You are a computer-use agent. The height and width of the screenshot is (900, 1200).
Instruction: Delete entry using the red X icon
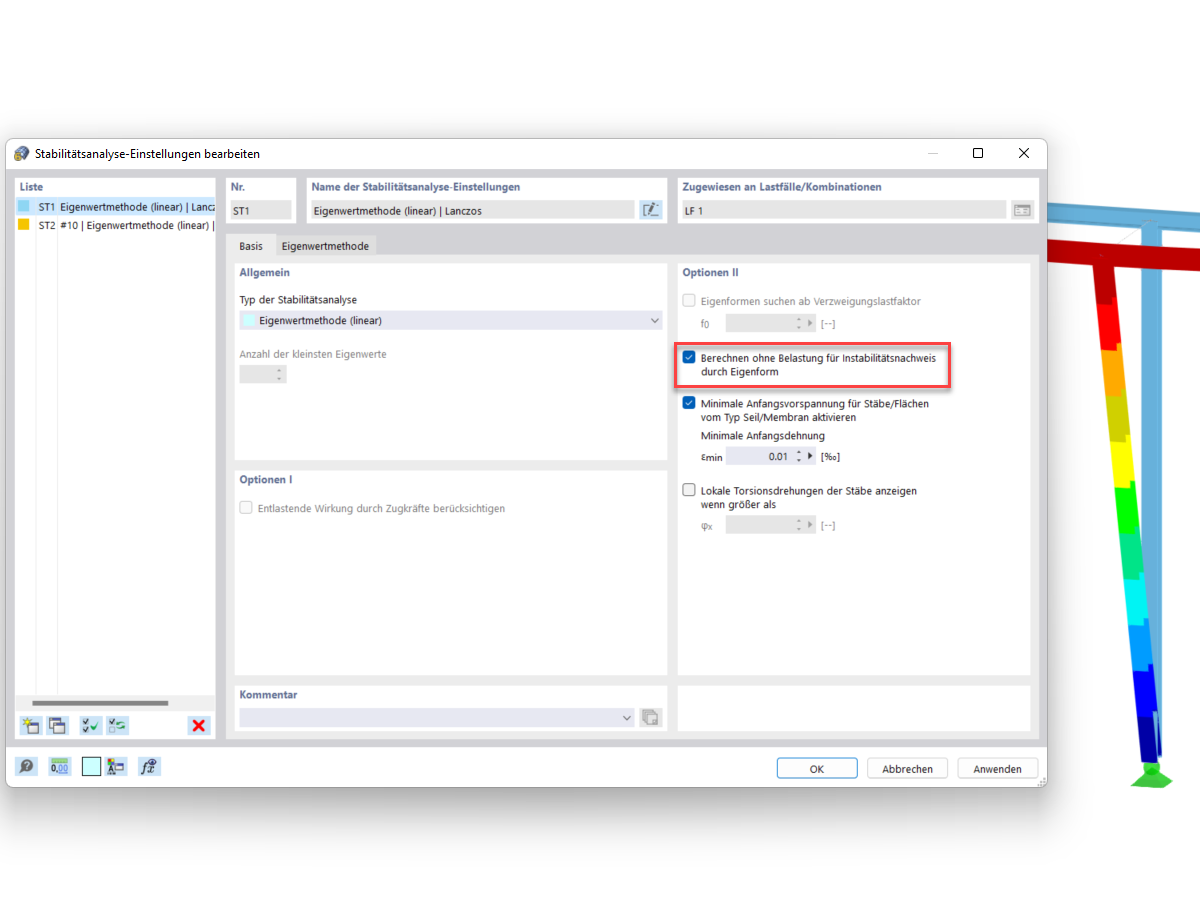[x=198, y=725]
